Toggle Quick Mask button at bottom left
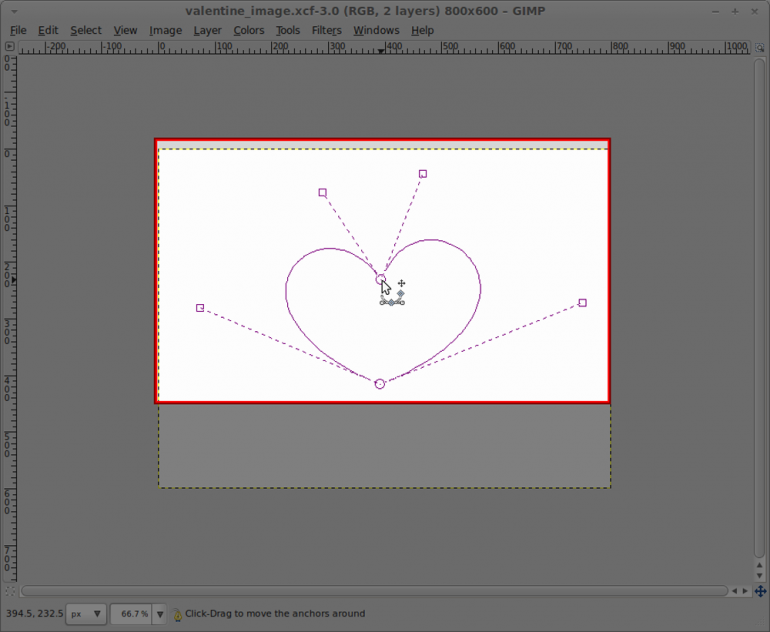Viewport: 770px width, 632px height. point(9,591)
